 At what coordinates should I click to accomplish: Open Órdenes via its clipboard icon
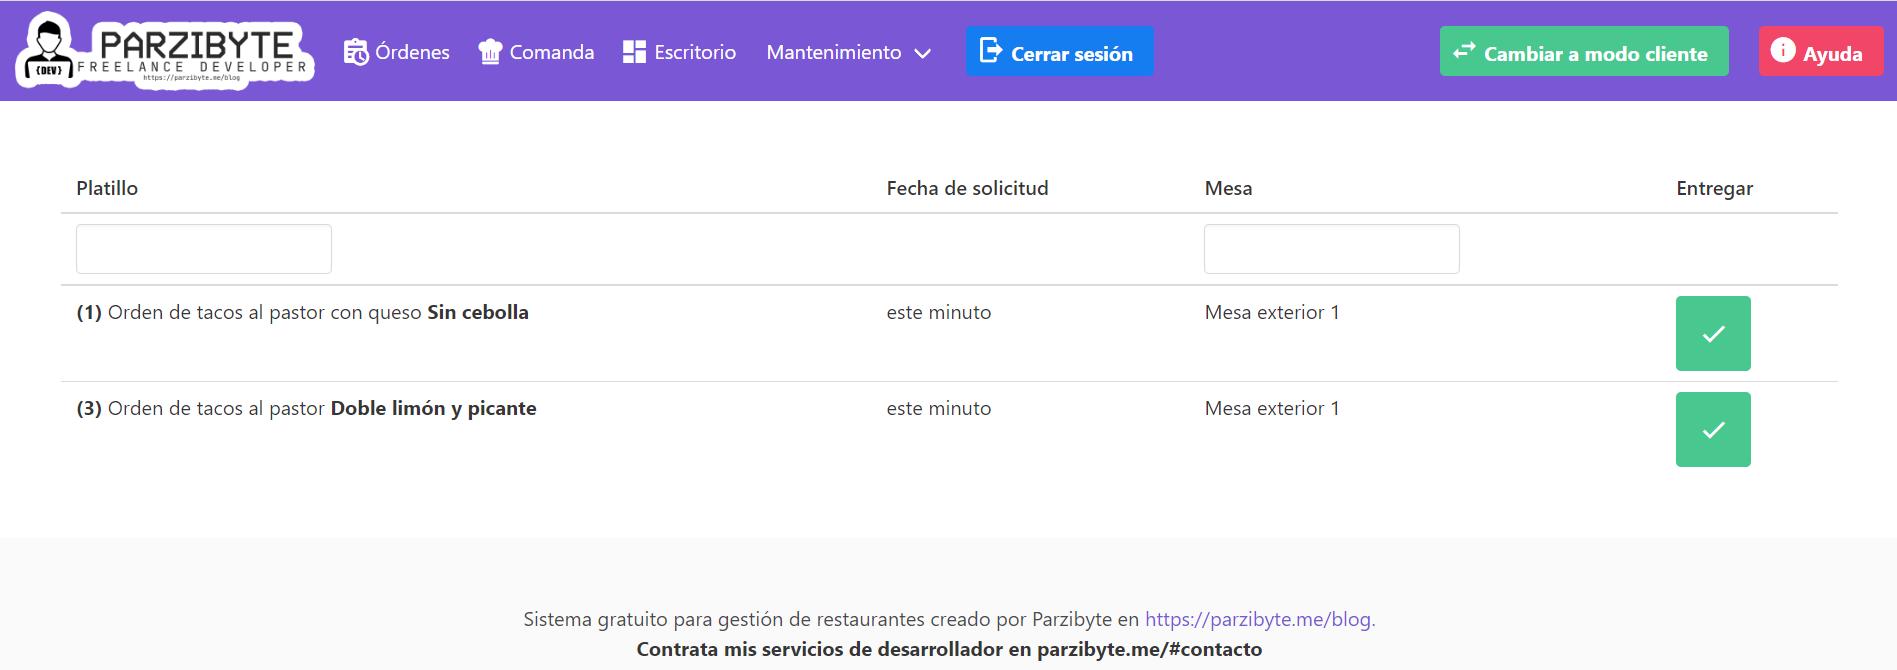[356, 52]
